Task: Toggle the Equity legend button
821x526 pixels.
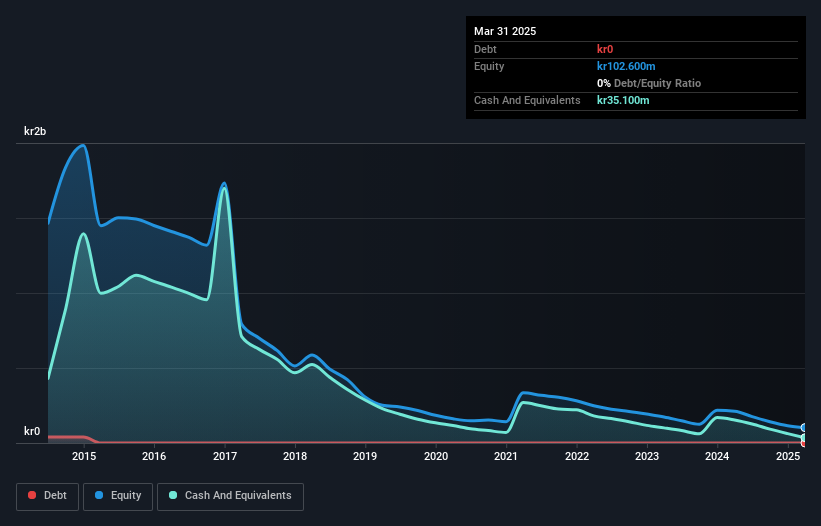Action: point(118,496)
